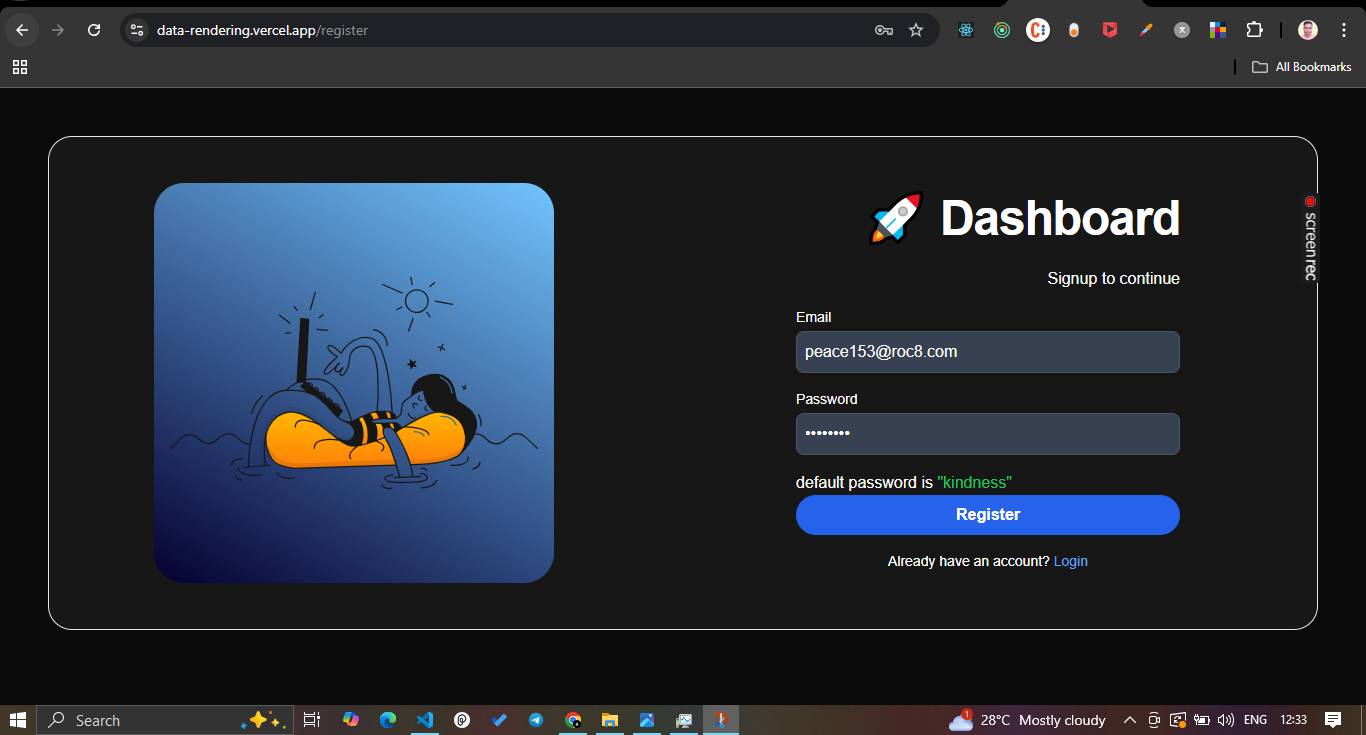Open the Extensions puzzle-piece icon
The height and width of the screenshot is (735, 1366).
1254,30
